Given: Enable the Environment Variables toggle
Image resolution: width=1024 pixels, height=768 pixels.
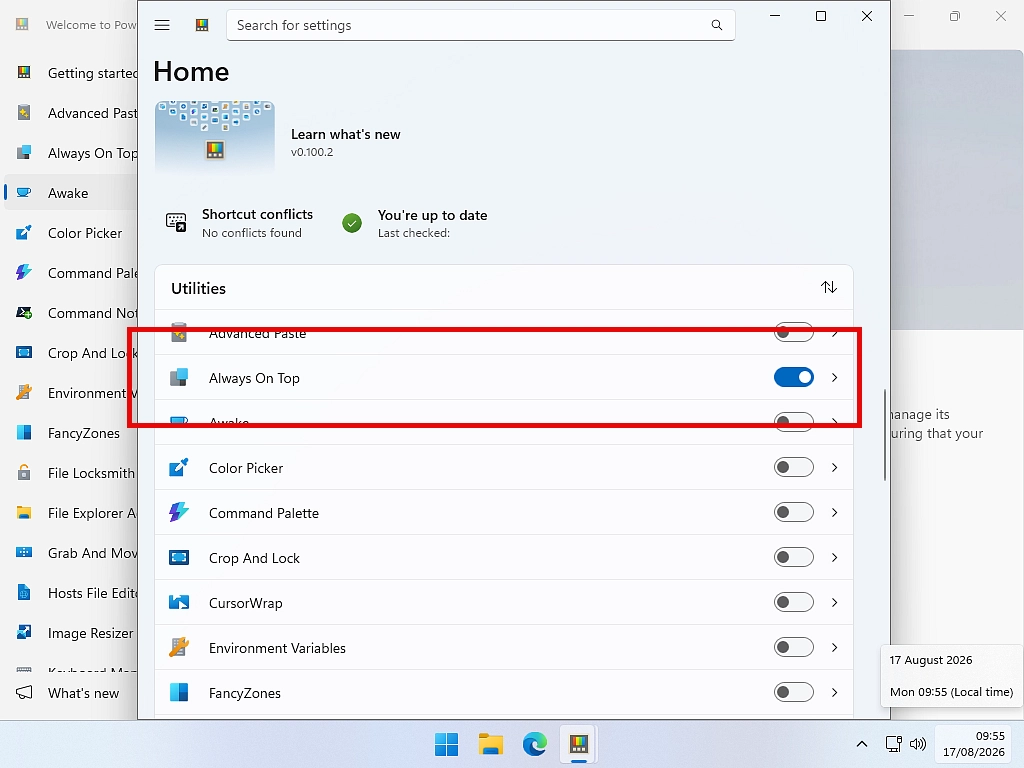Looking at the screenshot, I should tap(793, 647).
